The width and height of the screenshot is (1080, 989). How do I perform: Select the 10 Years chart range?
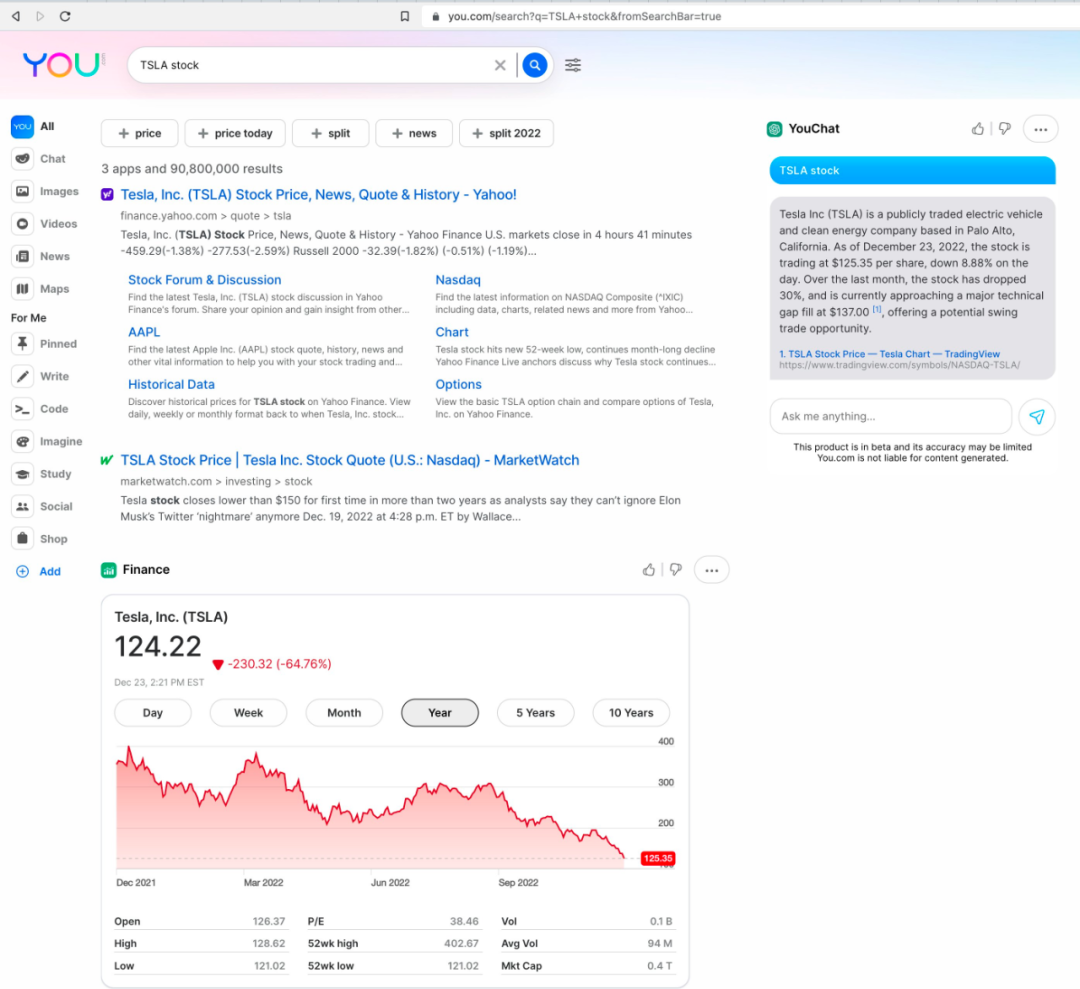pyautogui.click(x=631, y=713)
